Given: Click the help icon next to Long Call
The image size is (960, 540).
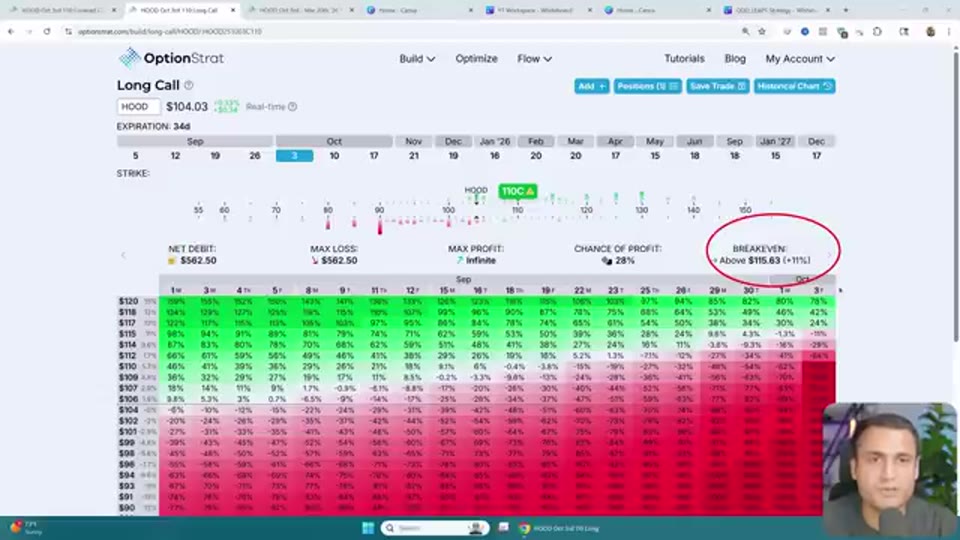Looking at the screenshot, I should coord(189,86).
